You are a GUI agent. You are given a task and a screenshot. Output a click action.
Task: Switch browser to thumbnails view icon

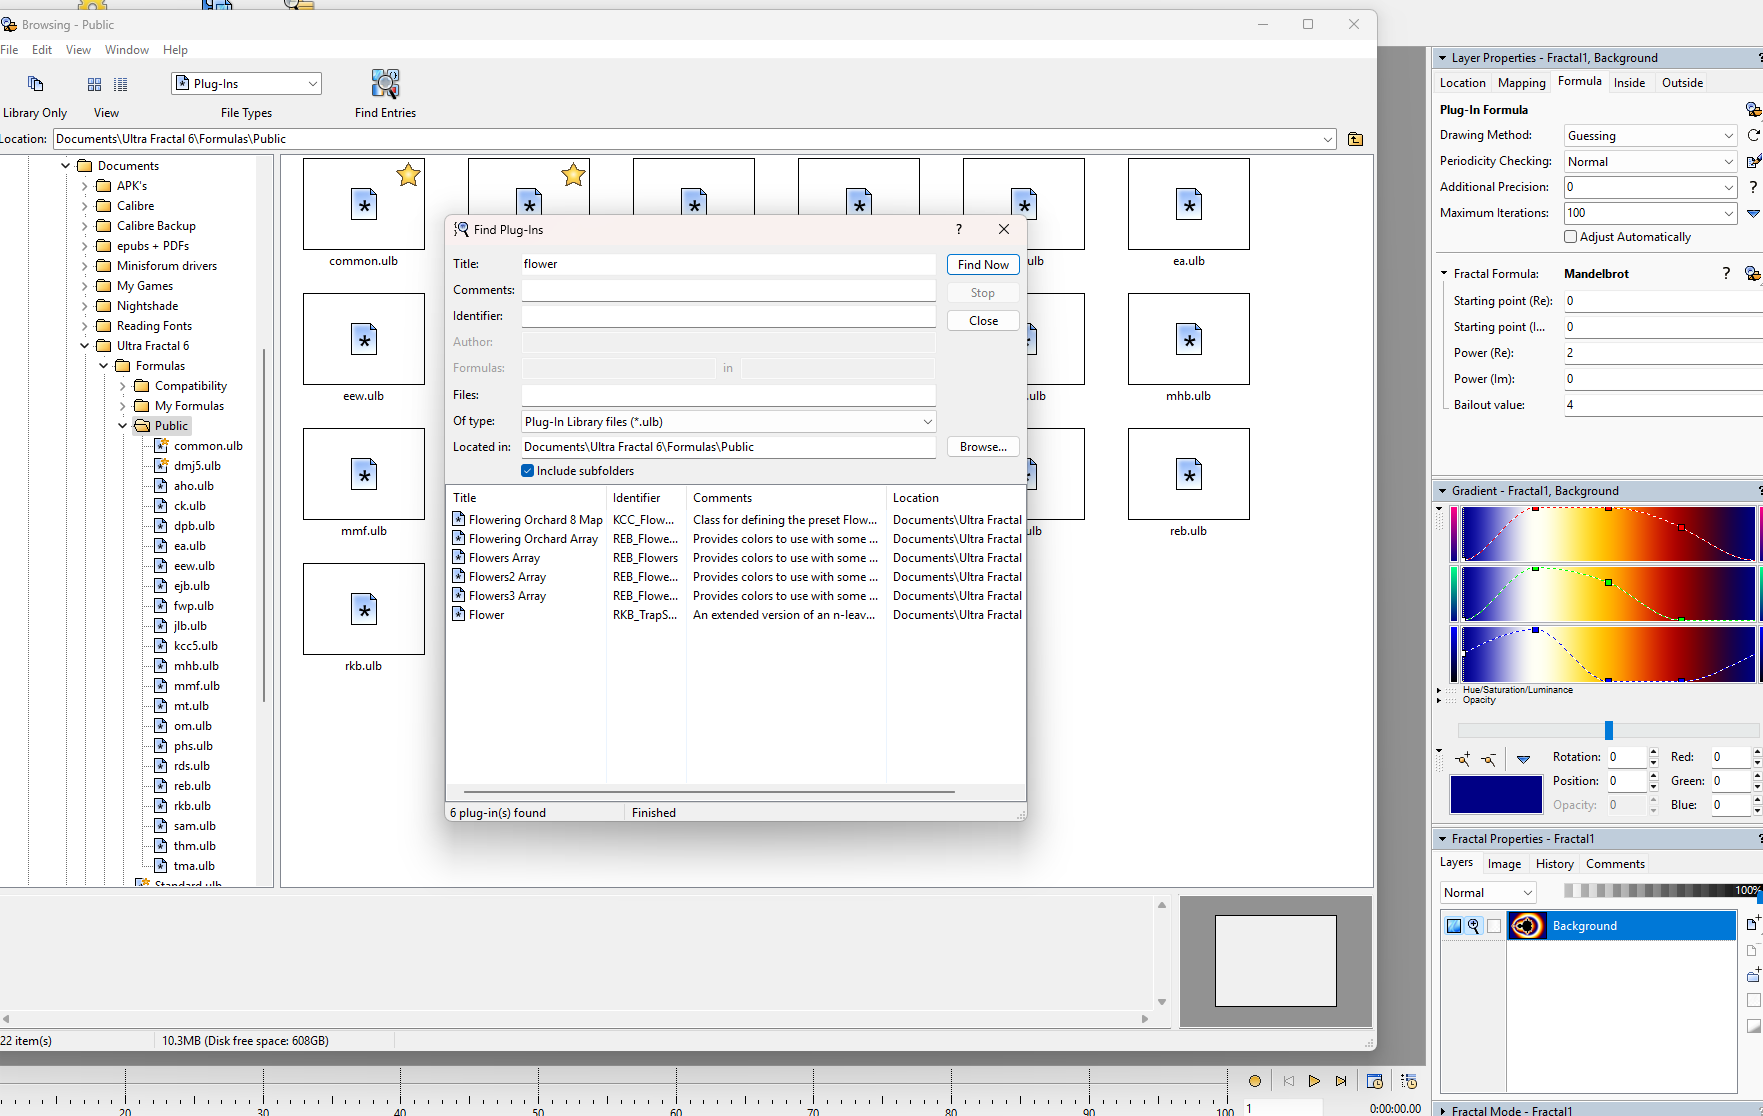point(94,85)
